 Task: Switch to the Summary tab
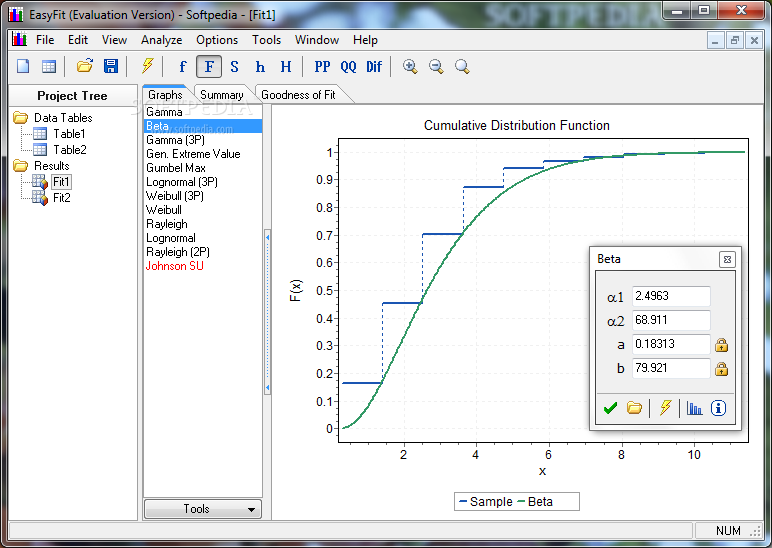[x=222, y=95]
